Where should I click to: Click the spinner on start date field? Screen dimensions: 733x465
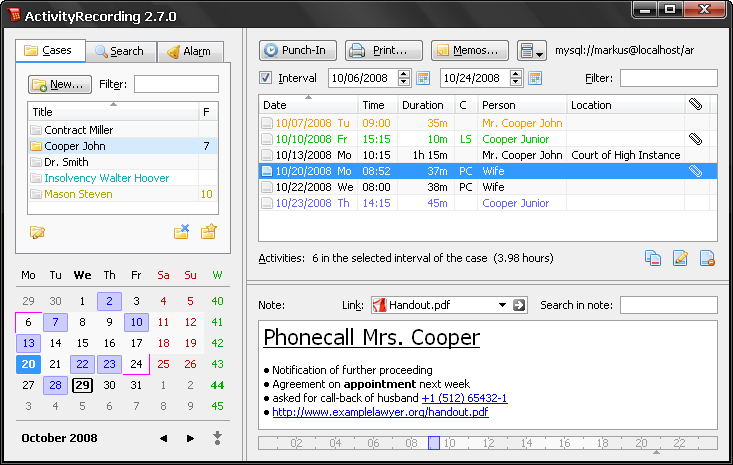tap(404, 78)
